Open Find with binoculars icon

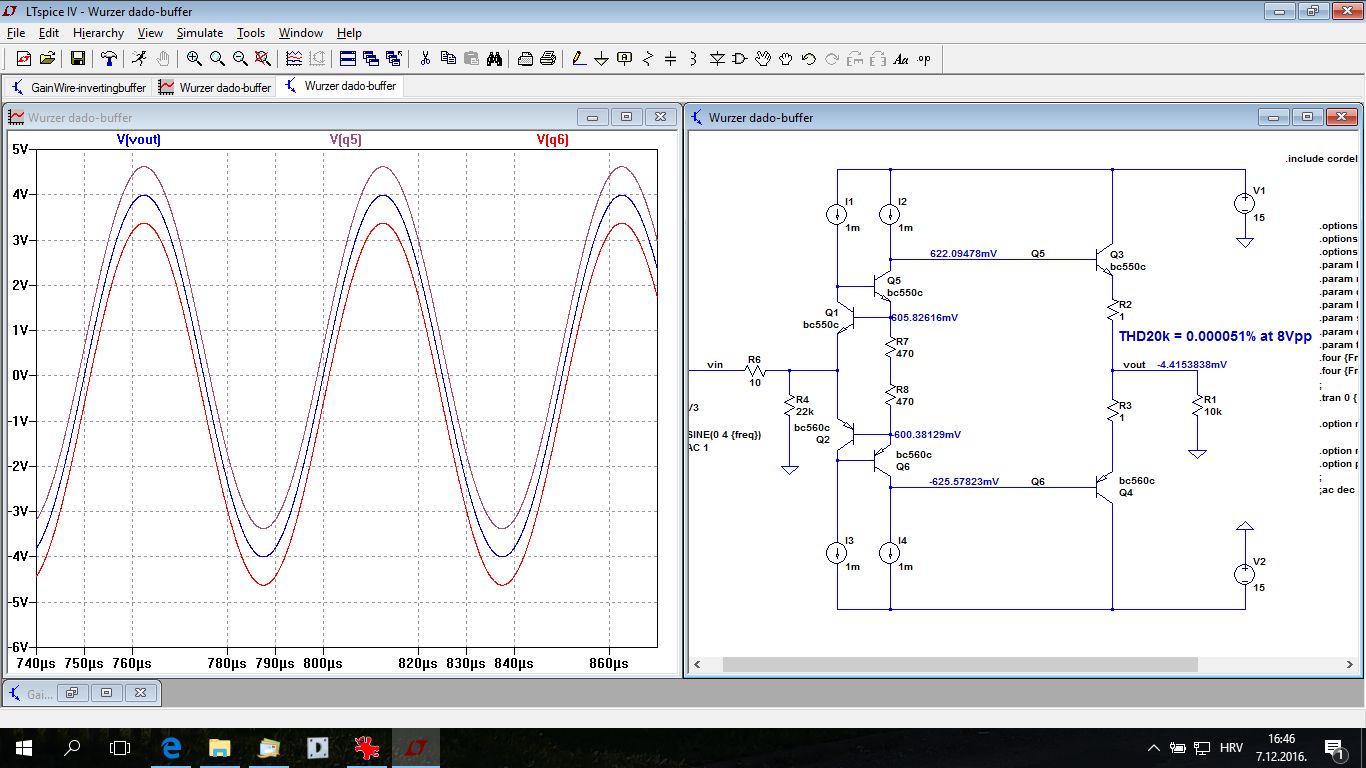494,59
